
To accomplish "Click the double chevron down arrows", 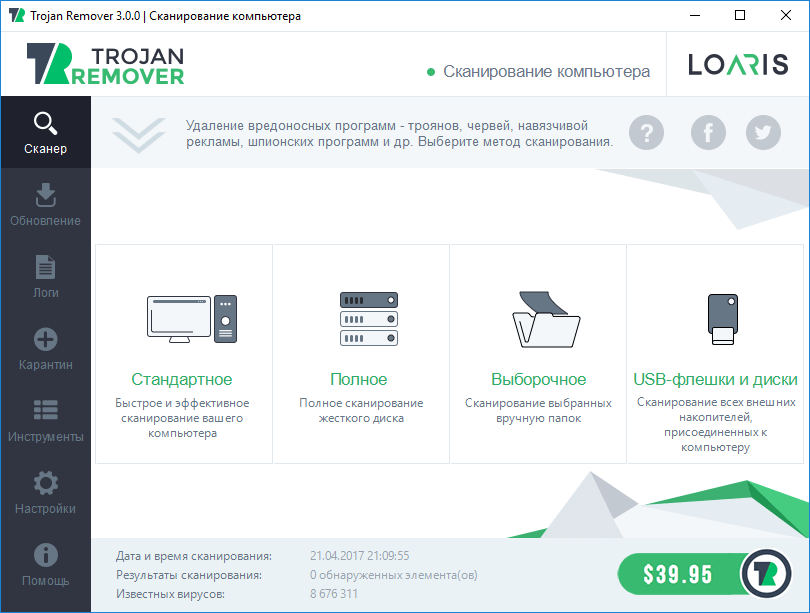I will [138, 135].
